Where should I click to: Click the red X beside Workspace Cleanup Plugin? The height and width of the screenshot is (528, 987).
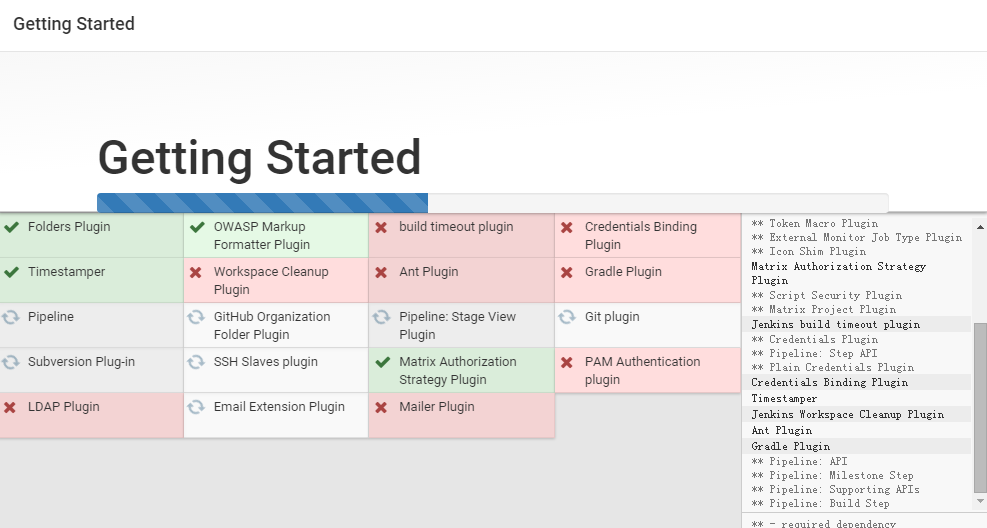coord(196,272)
